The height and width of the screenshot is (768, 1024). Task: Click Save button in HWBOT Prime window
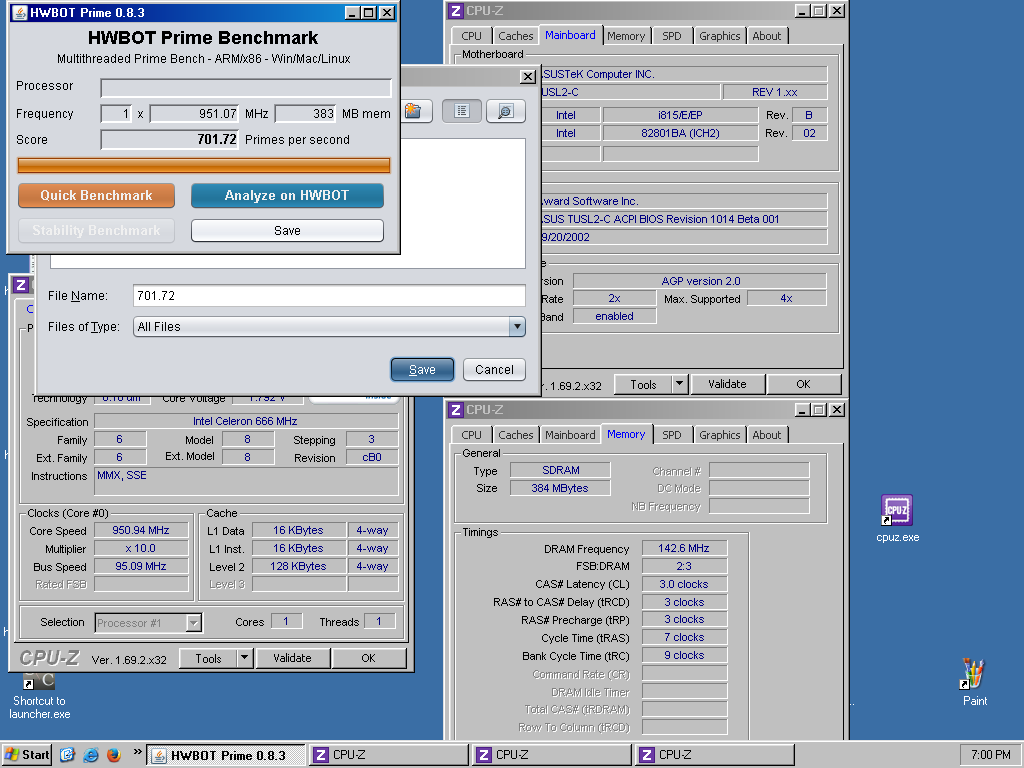pos(287,231)
